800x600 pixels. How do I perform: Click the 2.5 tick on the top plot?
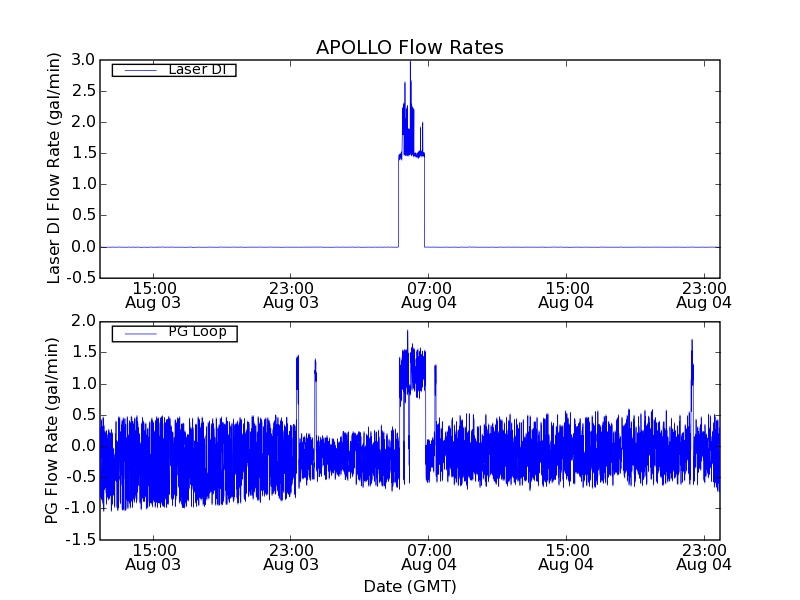point(83,91)
